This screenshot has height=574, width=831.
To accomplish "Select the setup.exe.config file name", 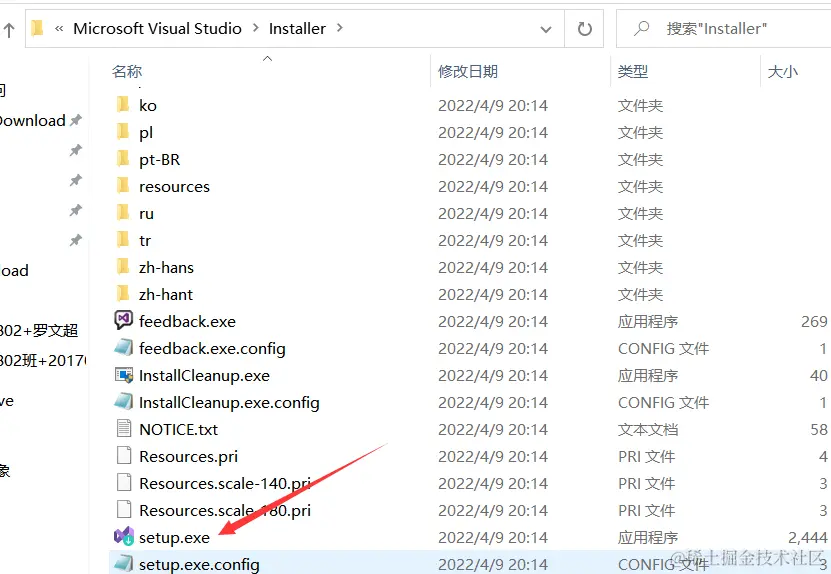I will coord(199,564).
